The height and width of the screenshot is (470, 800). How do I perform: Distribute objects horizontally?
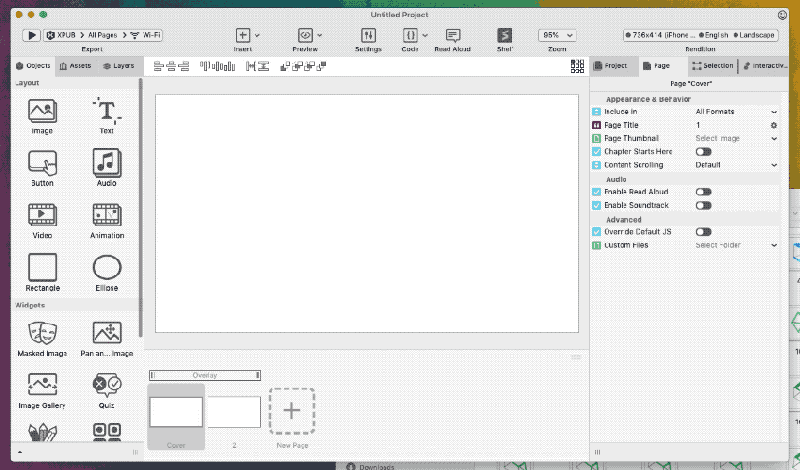[251, 66]
